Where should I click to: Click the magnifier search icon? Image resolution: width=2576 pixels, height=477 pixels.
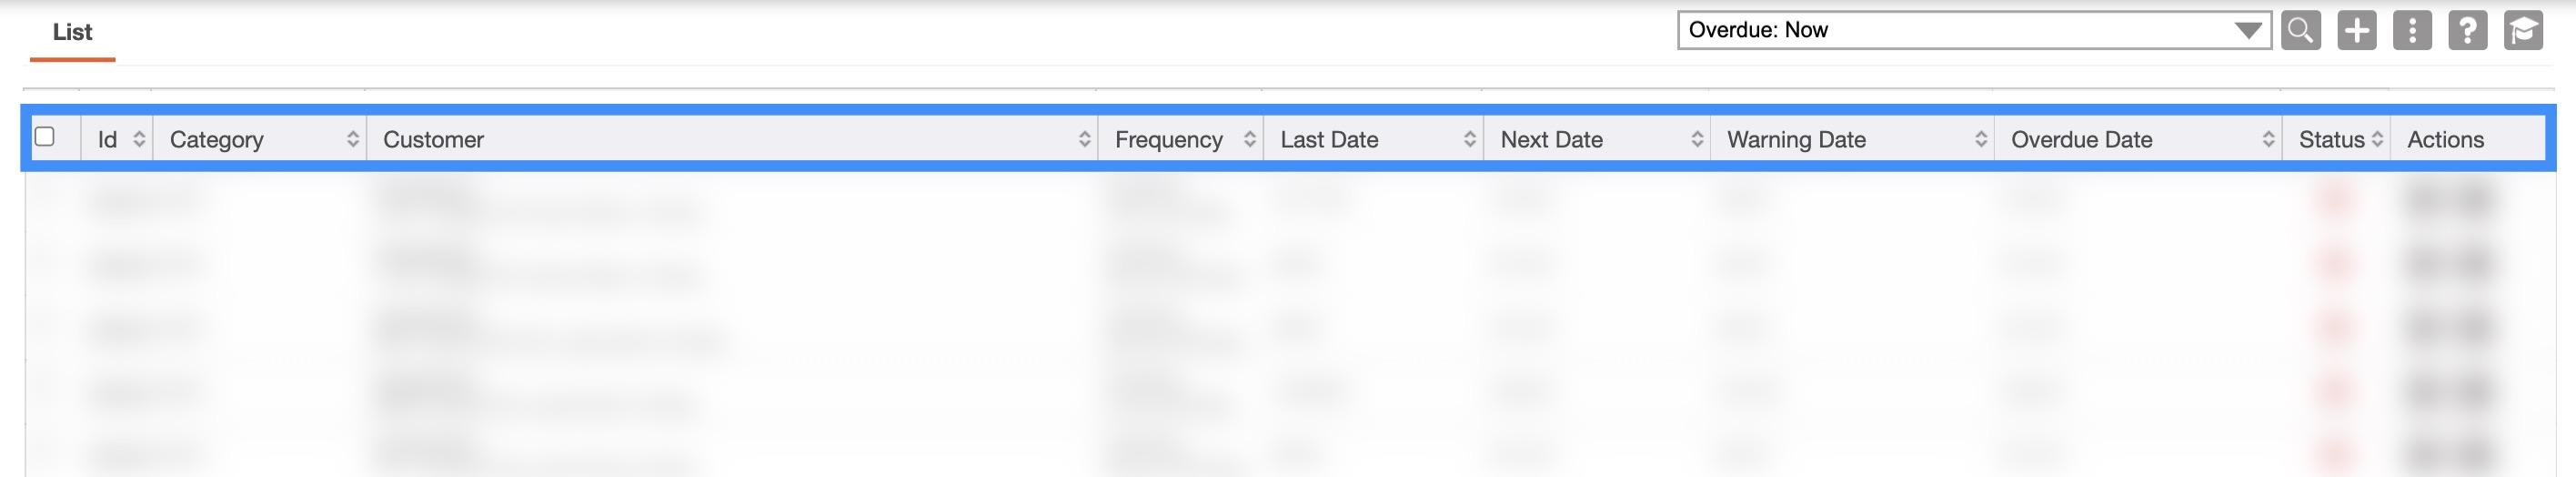pyautogui.click(x=2300, y=30)
